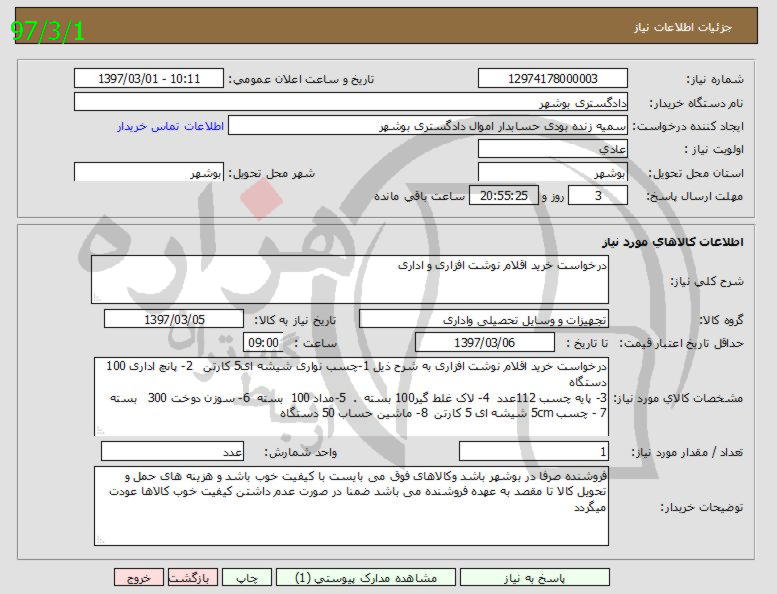
Task: Open مشاهده مدارک پیوستی (1) button
Action: (366, 578)
